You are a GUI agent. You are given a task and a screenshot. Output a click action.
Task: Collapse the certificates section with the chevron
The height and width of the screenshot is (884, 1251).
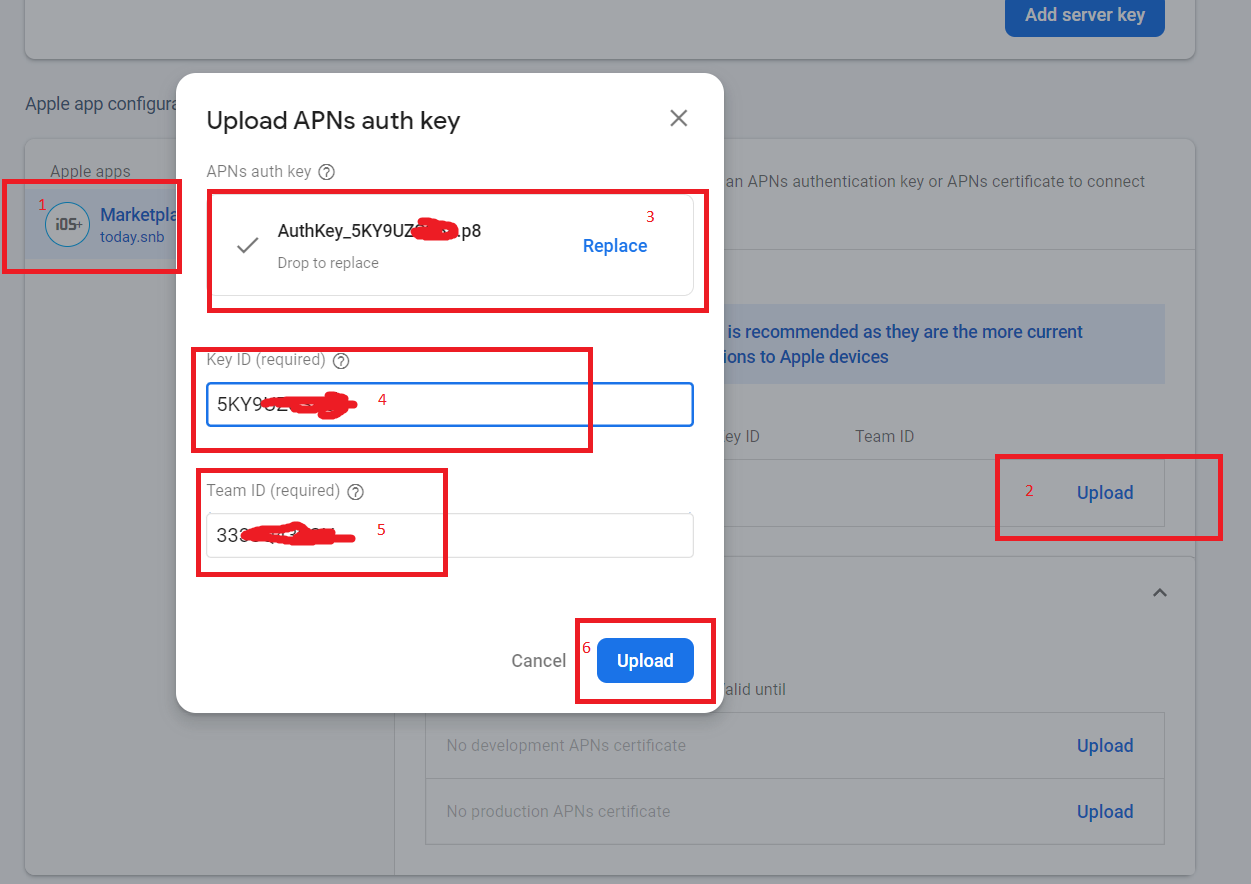coord(1159,592)
